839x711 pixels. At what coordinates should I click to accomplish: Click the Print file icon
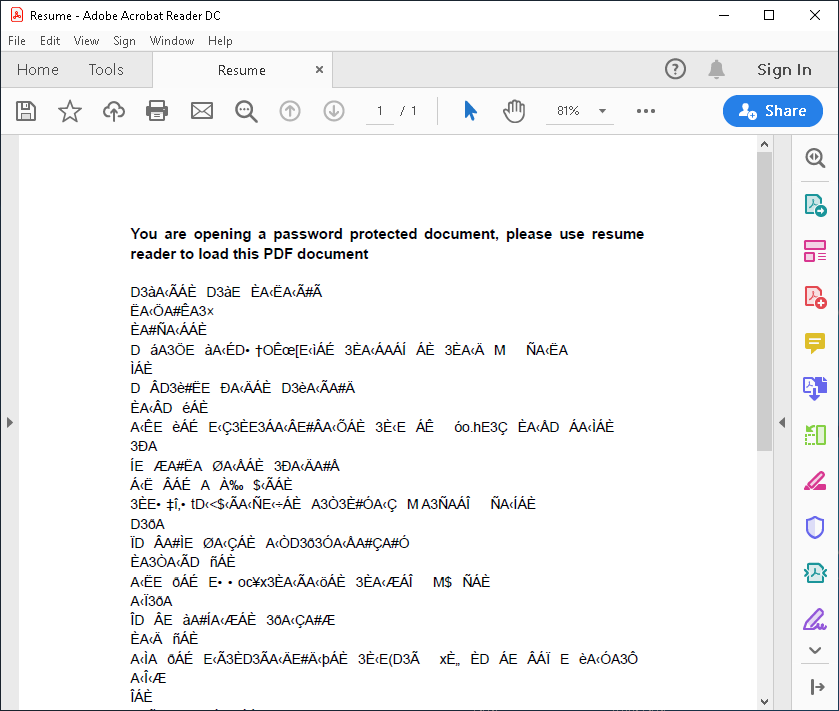tap(157, 111)
